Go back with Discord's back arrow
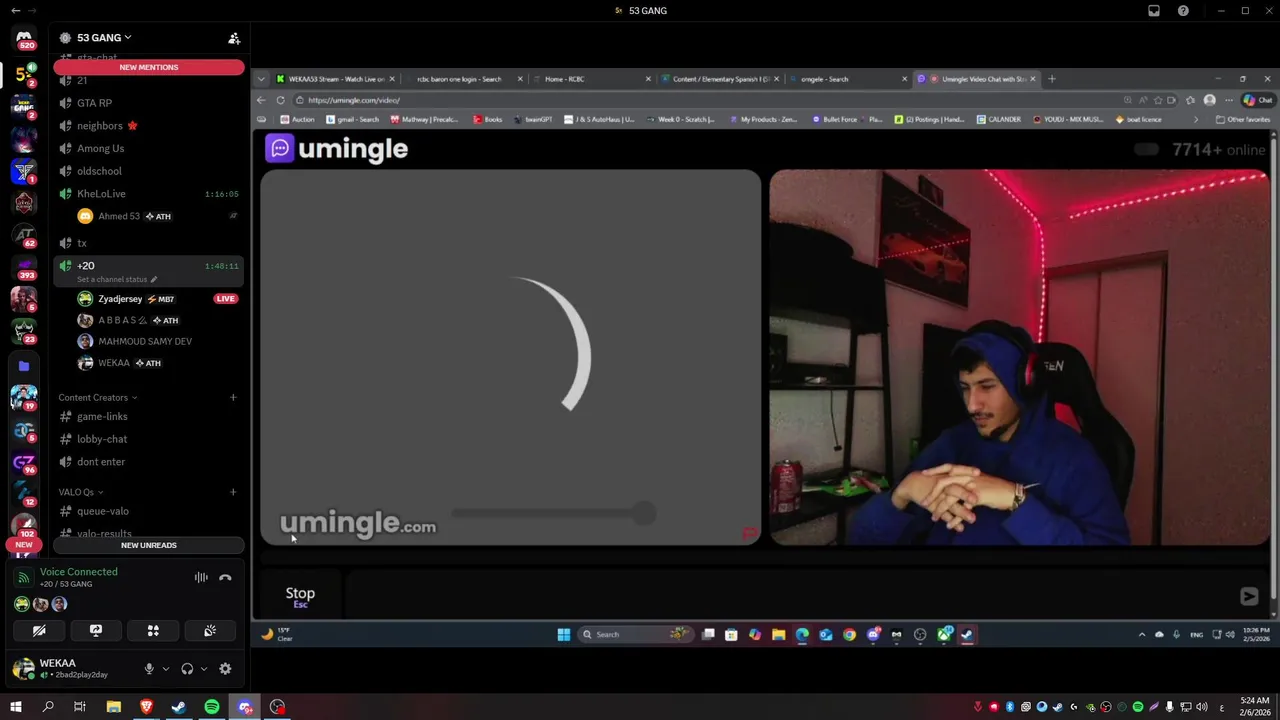This screenshot has width=1280, height=720. [15, 11]
